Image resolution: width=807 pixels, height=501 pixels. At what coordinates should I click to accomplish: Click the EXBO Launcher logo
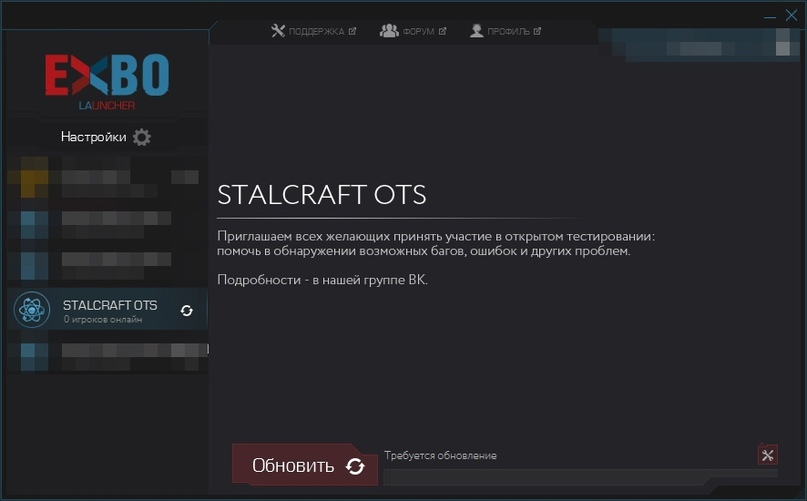(x=107, y=82)
